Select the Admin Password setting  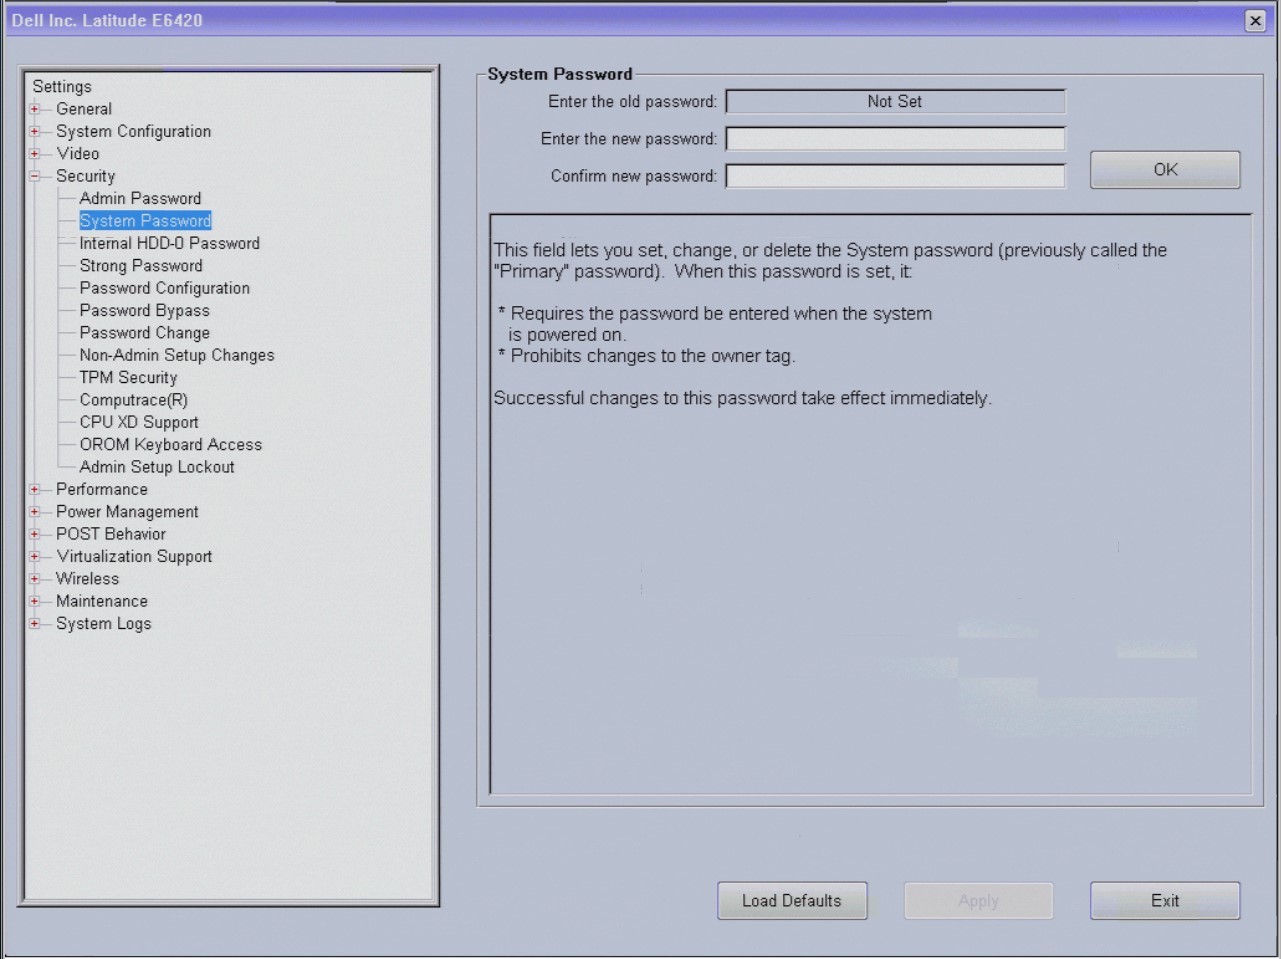[x=140, y=198]
